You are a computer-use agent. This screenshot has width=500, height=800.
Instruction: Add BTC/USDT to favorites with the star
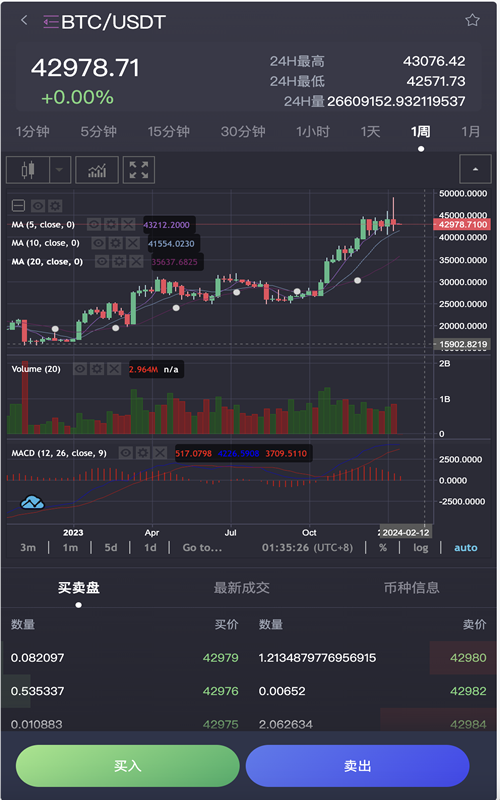[x=472, y=20]
